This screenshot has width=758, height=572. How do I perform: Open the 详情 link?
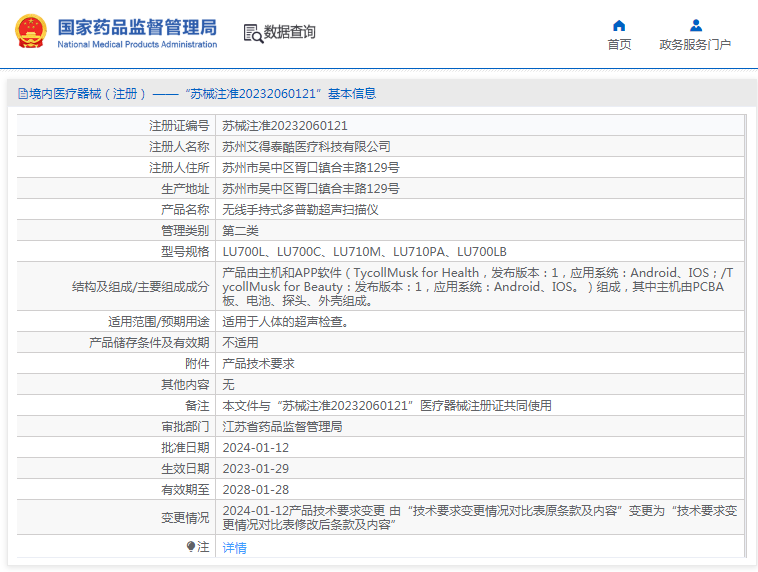(x=234, y=547)
